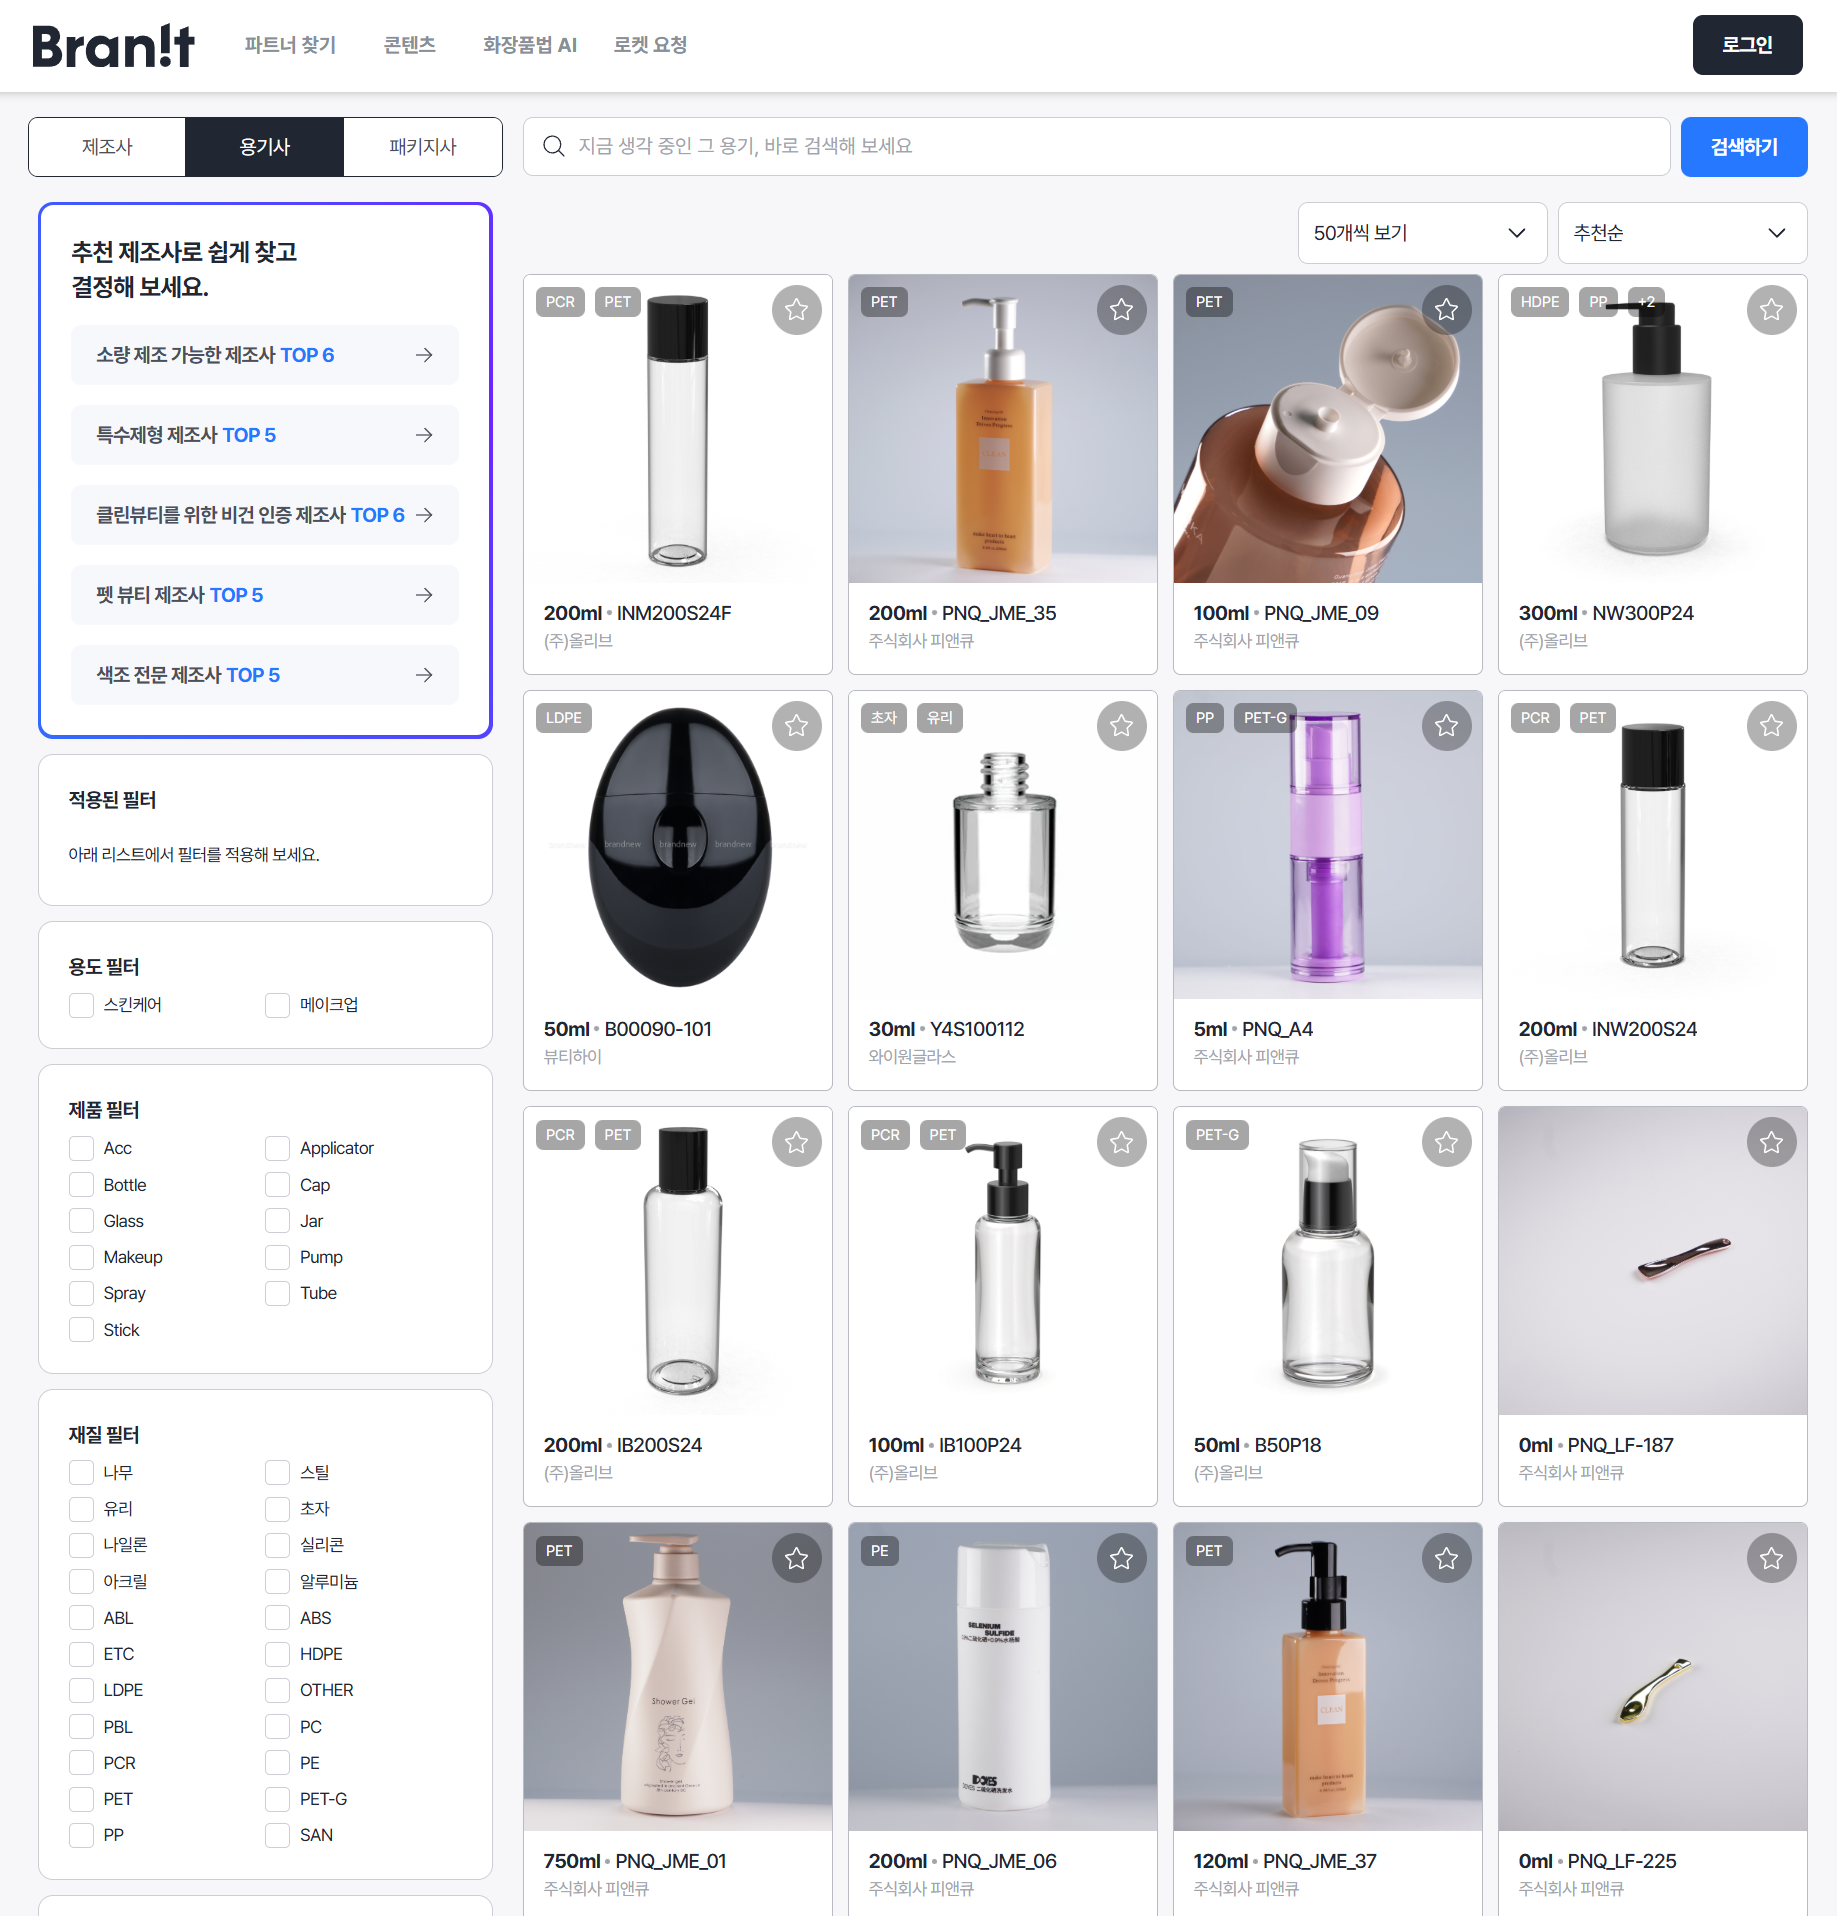Click star icon on 100ml PNQ_JME_09 card
The height and width of the screenshot is (1916, 1837).
click(1446, 310)
